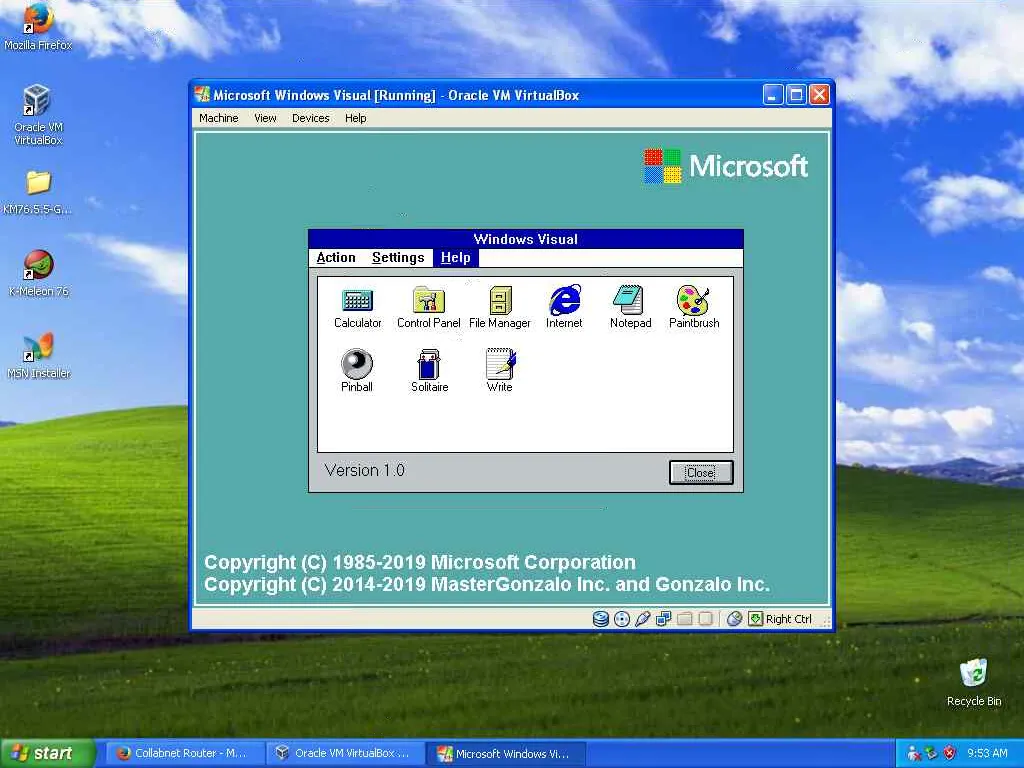Open the Internet Explorer icon
Viewport: 1024px width, 768px height.
[x=564, y=307]
